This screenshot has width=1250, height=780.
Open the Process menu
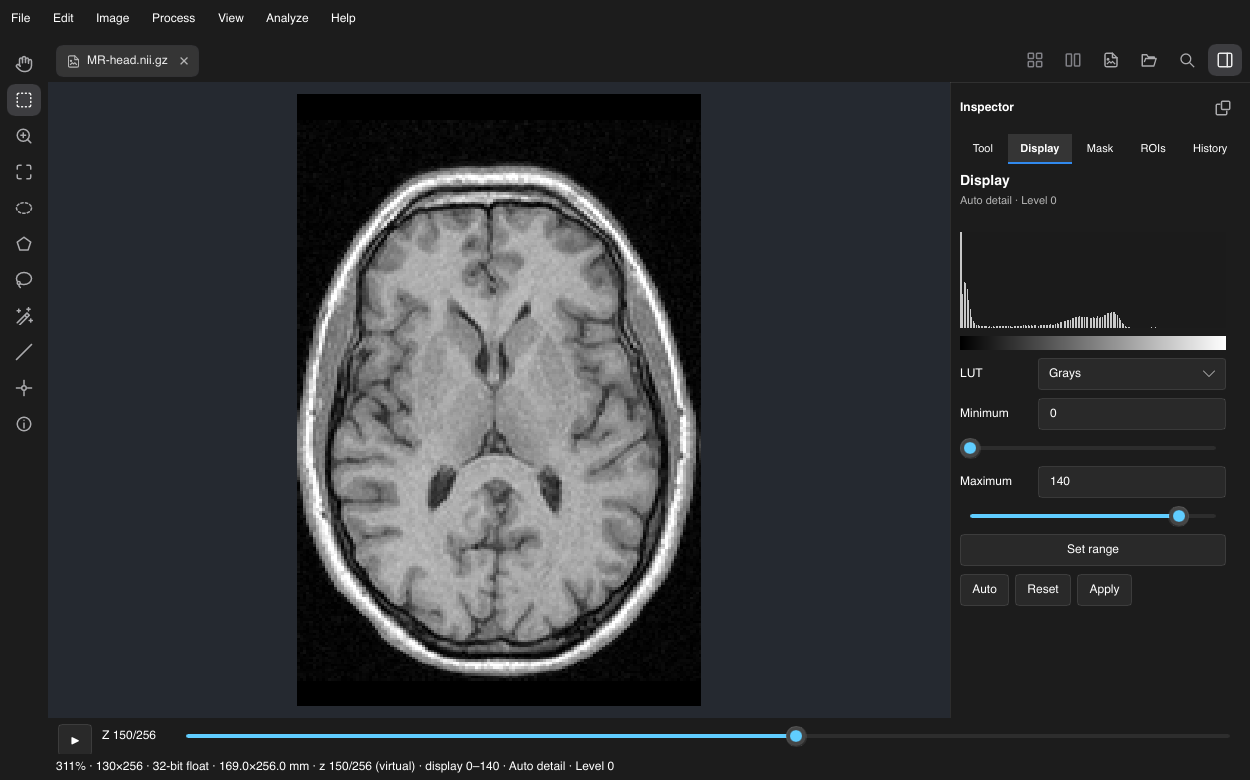pos(173,18)
